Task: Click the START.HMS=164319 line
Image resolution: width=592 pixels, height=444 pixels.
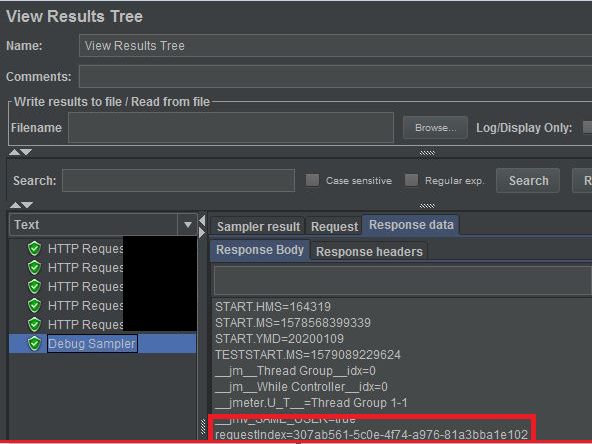Action: (x=273, y=307)
